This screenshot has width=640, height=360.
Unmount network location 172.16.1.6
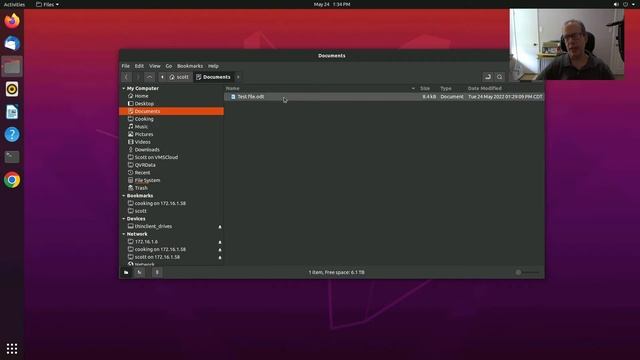(x=220, y=242)
